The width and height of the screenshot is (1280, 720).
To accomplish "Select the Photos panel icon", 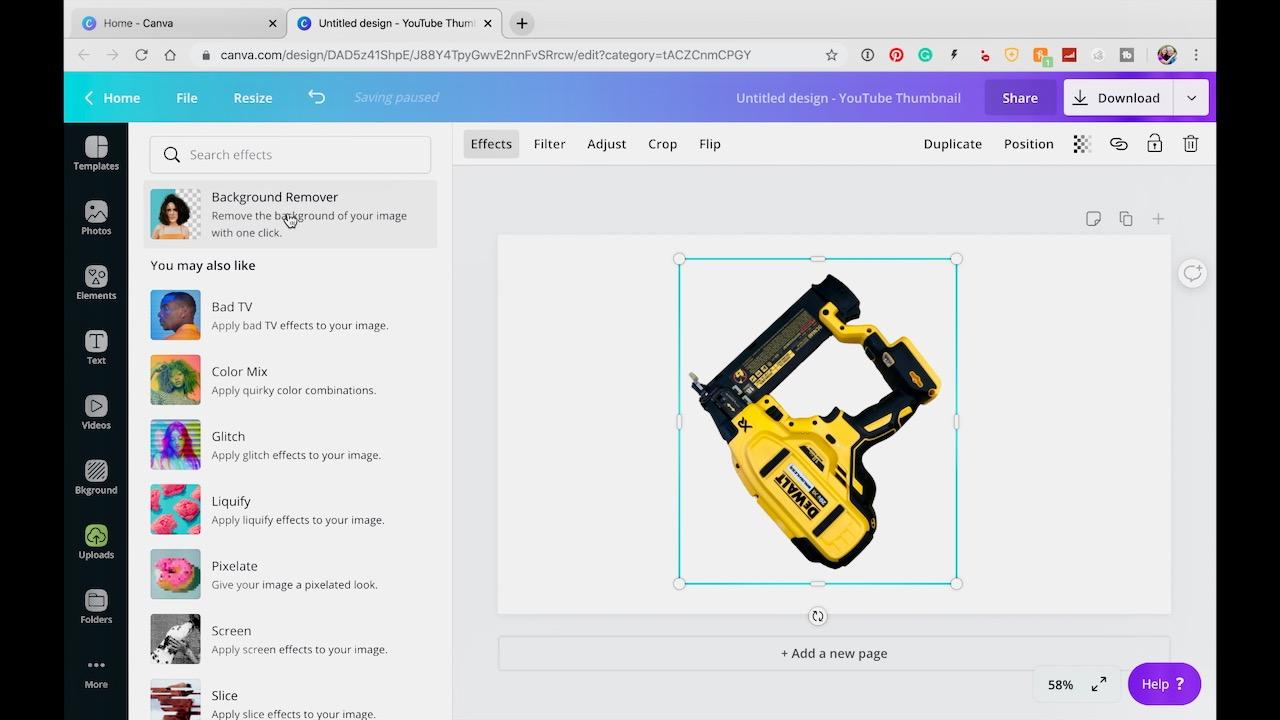I will click(x=95, y=217).
